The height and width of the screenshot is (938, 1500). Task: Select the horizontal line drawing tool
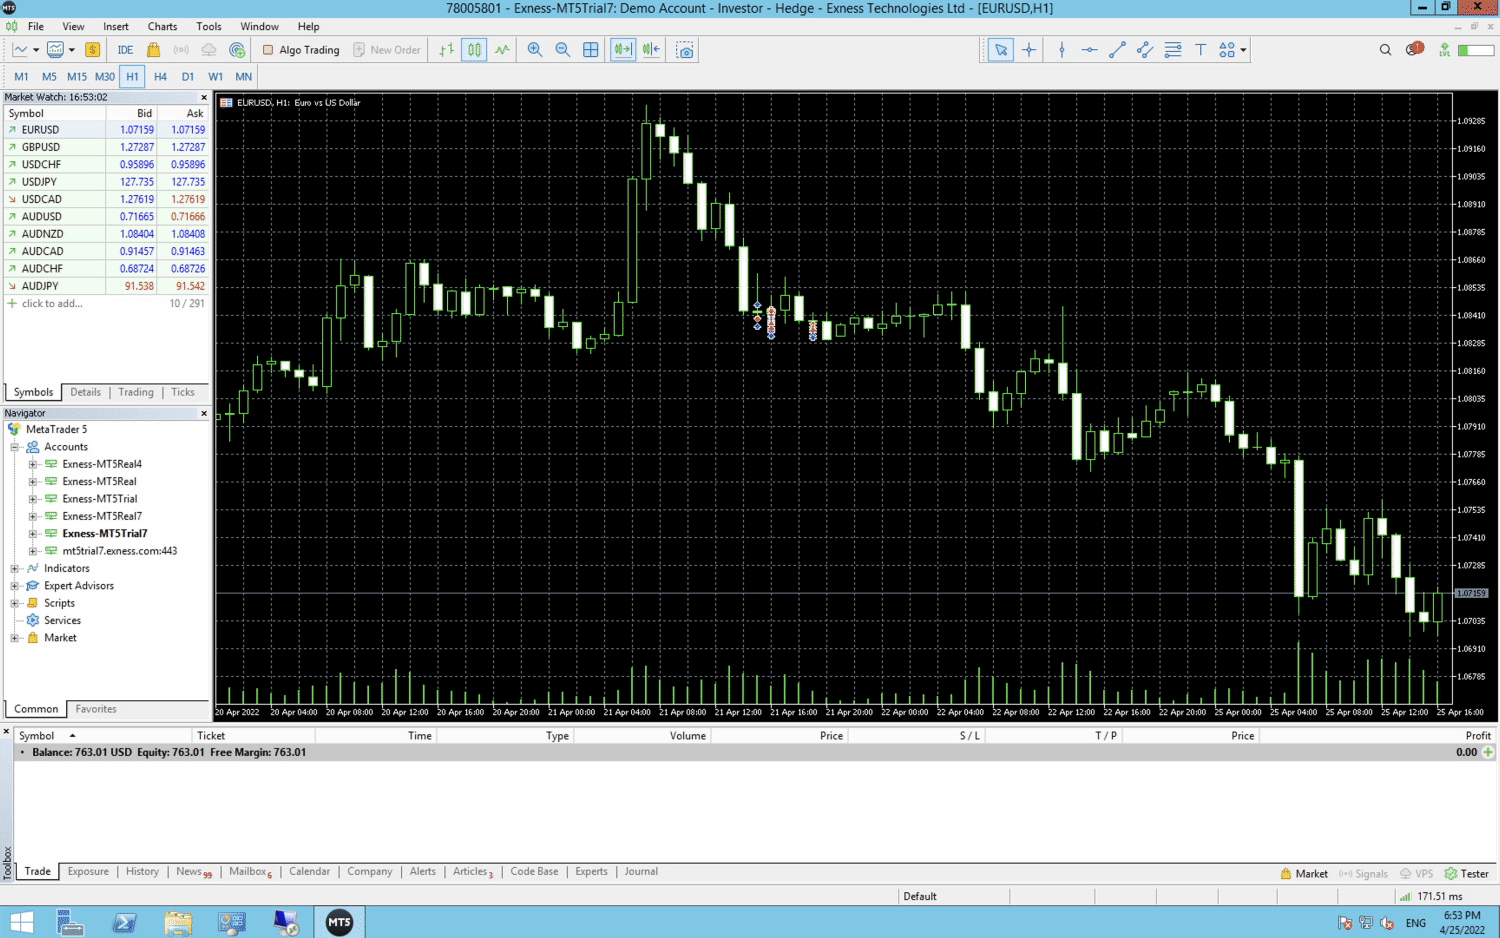(1089, 50)
